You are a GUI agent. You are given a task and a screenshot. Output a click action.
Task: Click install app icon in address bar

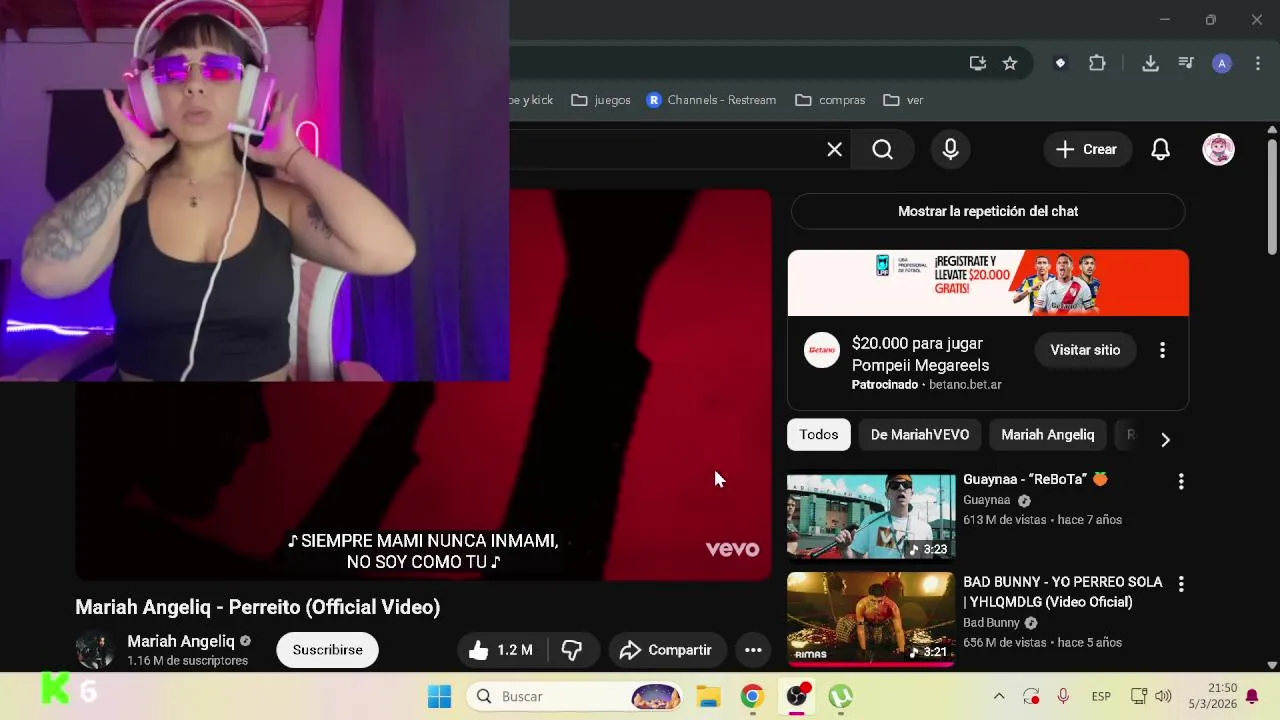(977, 63)
